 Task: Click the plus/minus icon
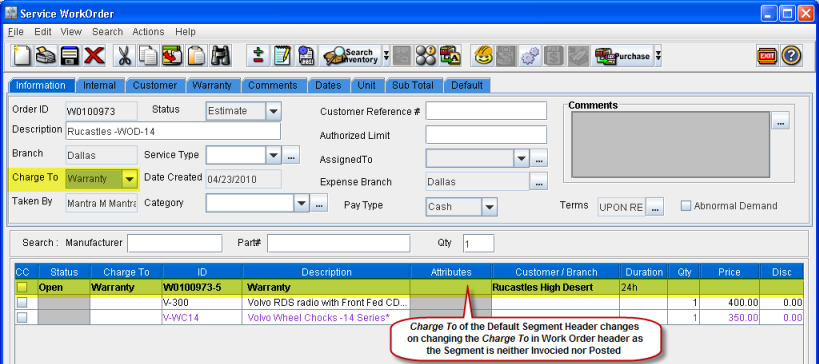click(x=258, y=55)
